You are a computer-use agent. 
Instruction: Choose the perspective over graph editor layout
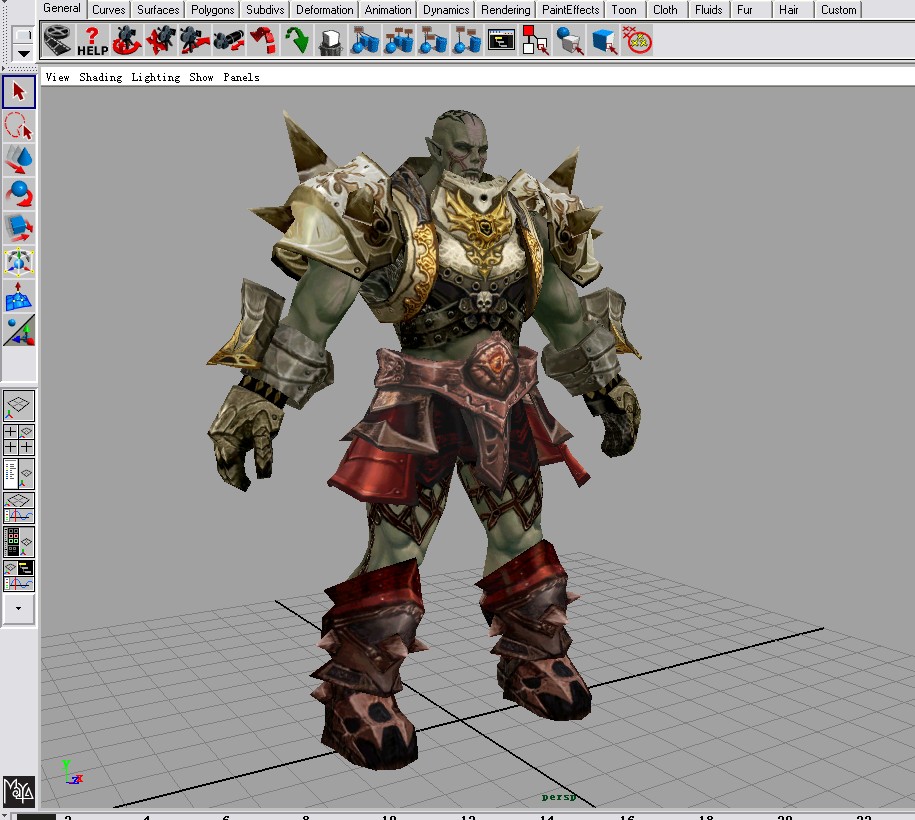(x=19, y=508)
